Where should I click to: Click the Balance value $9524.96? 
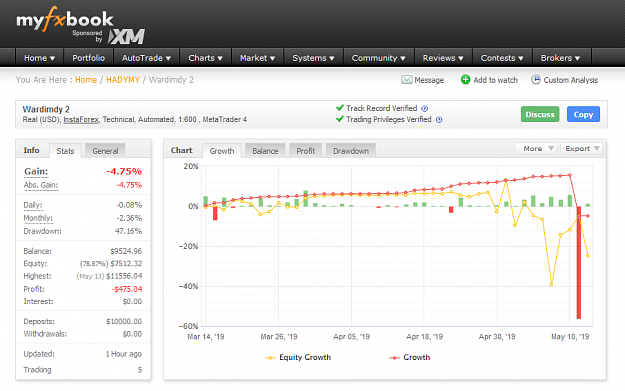pyautogui.click(x=126, y=251)
